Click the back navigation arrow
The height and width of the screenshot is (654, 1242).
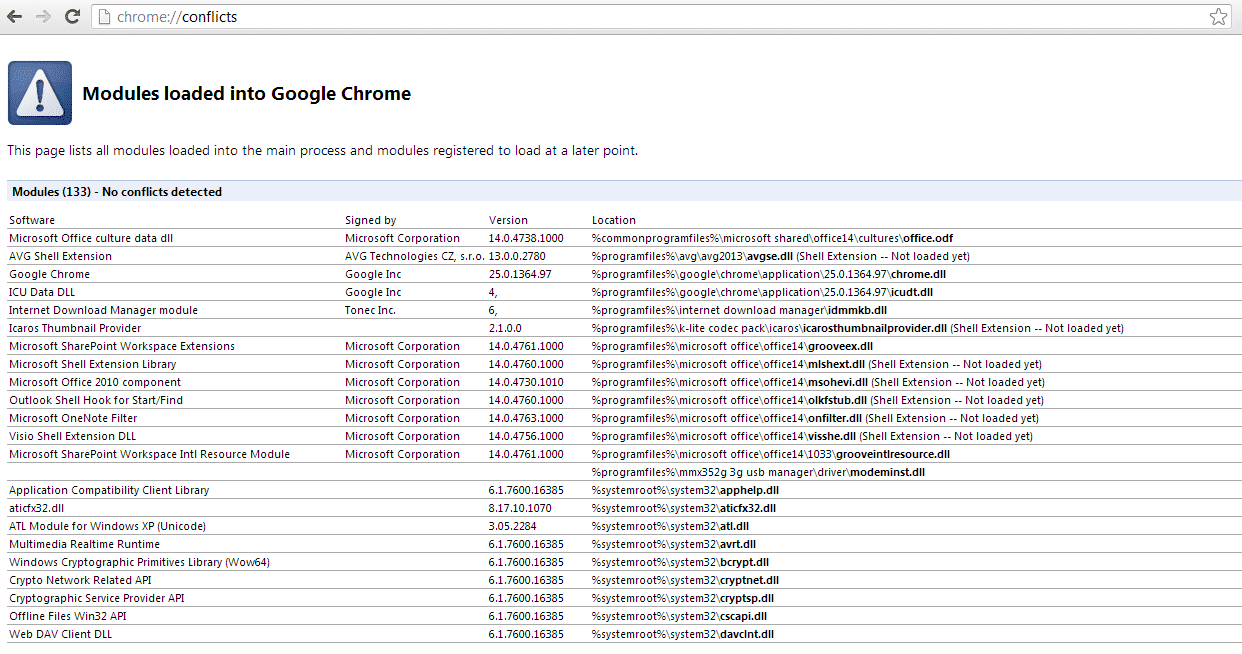click(15, 16)
